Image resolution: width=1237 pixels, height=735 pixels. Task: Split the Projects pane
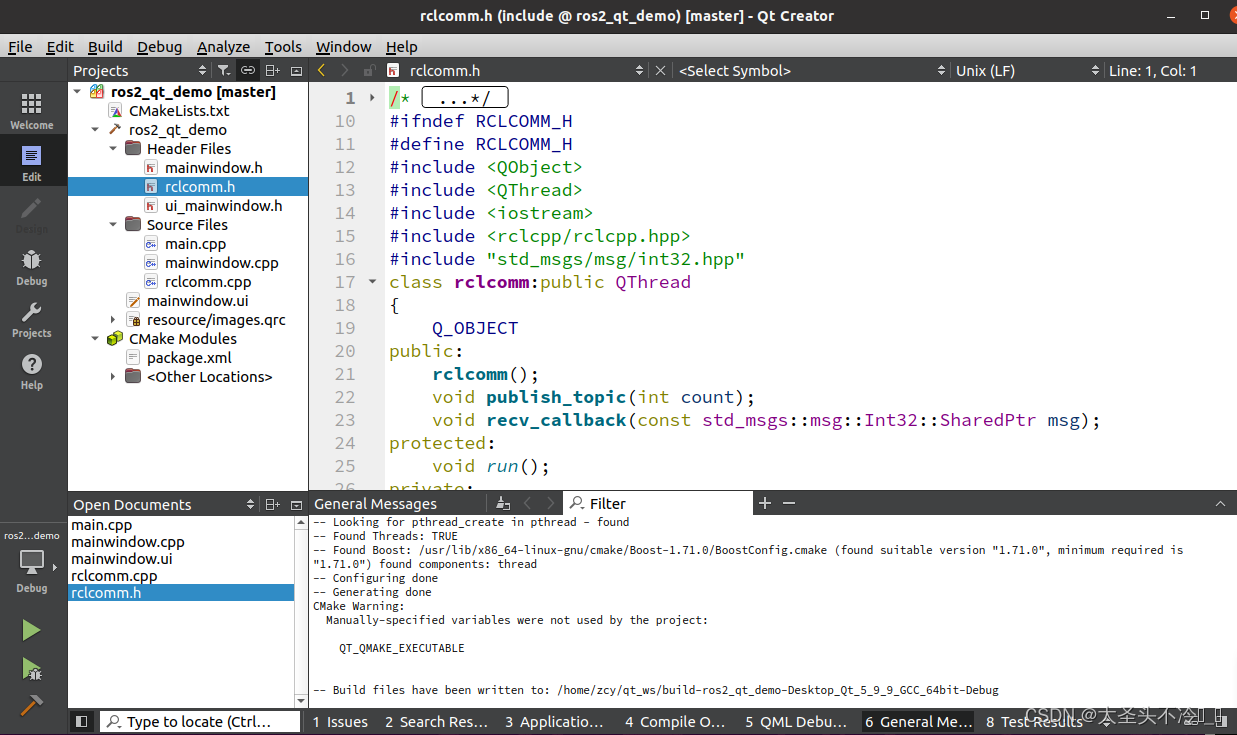(273, 71)
